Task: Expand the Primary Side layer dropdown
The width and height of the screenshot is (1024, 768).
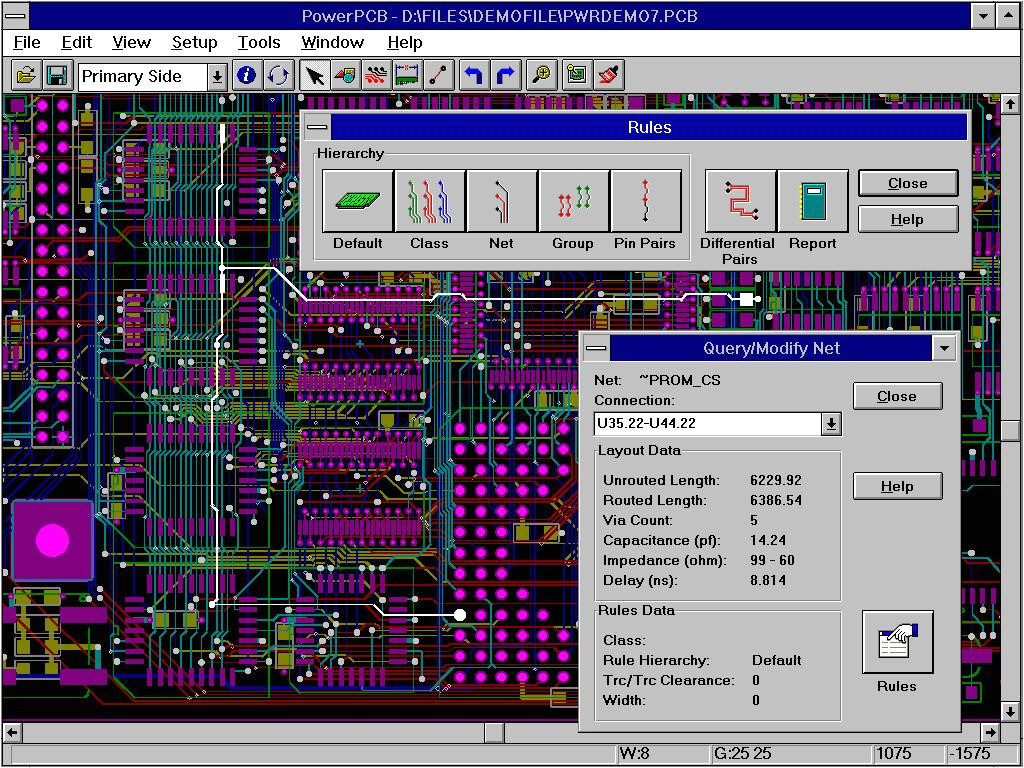Action: pyautogui.click(x=217, y=77)
